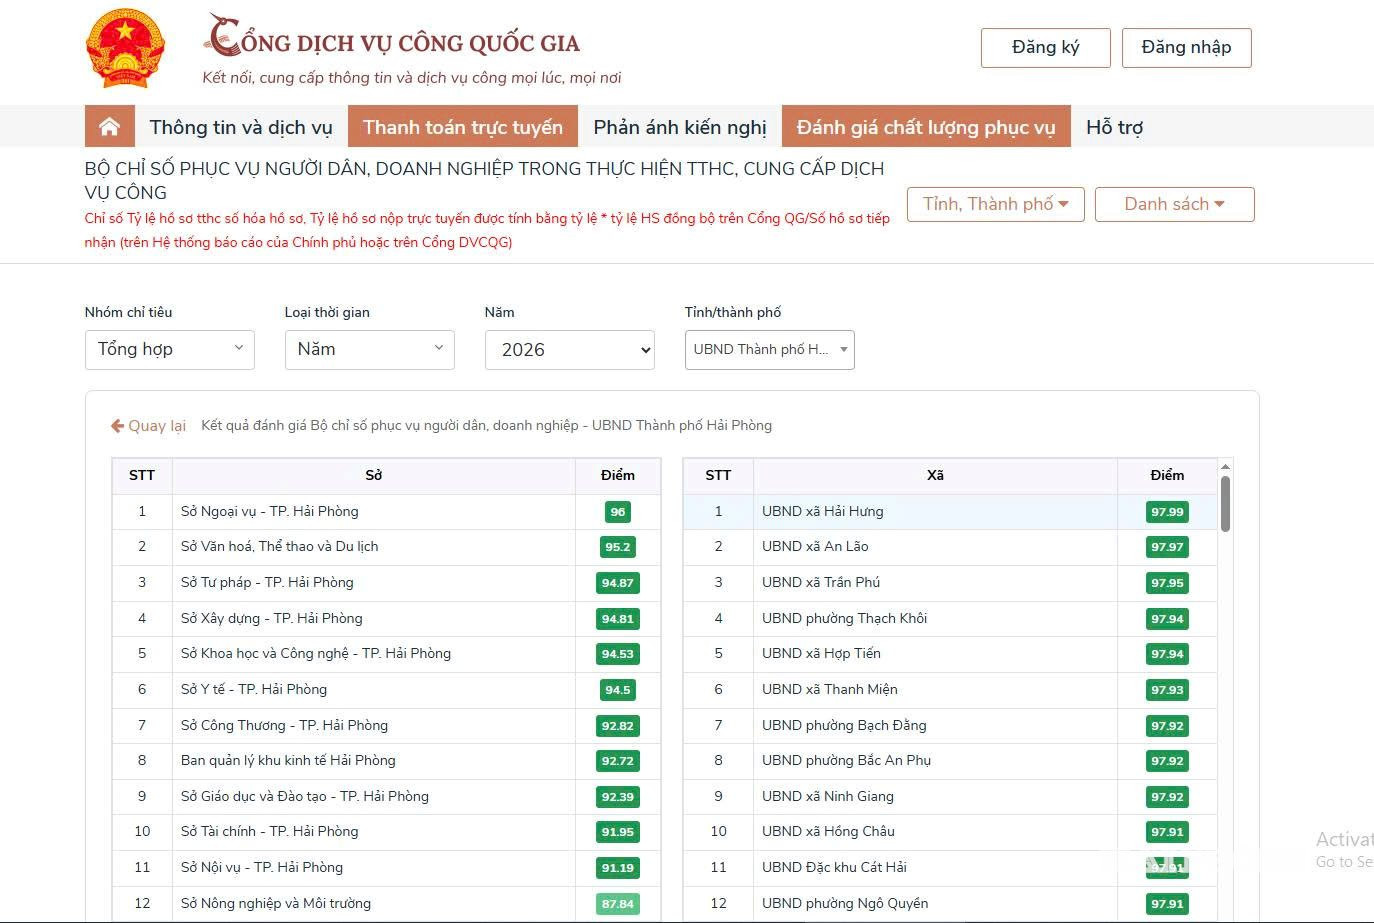Select Sở Văn hoá, Thể thao và Du lịch
Image resolution: width=1374 pixels, height=923 pixels.
386,547
